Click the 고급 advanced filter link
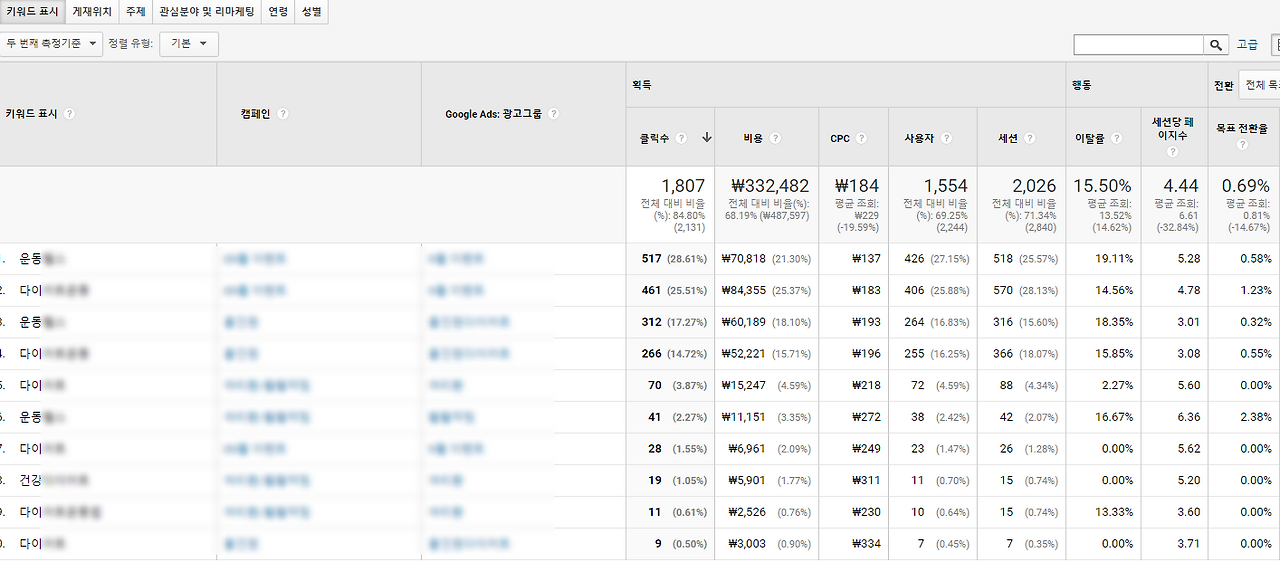This screenshot has height=562, width=1280. pyautogui.click(x=1247, y=45)
